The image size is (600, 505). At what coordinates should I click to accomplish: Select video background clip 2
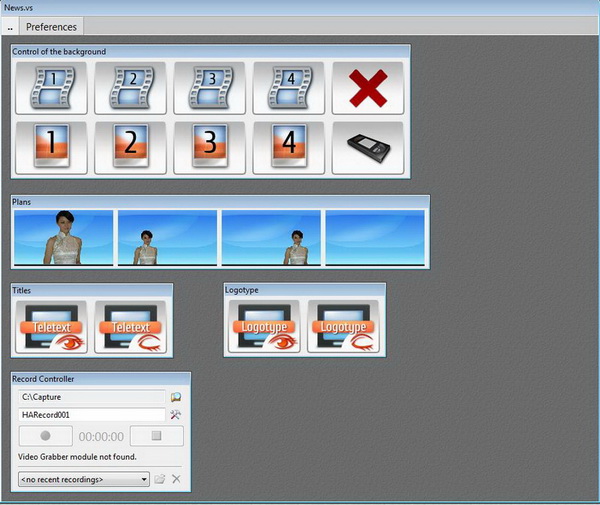click(130, 88)
